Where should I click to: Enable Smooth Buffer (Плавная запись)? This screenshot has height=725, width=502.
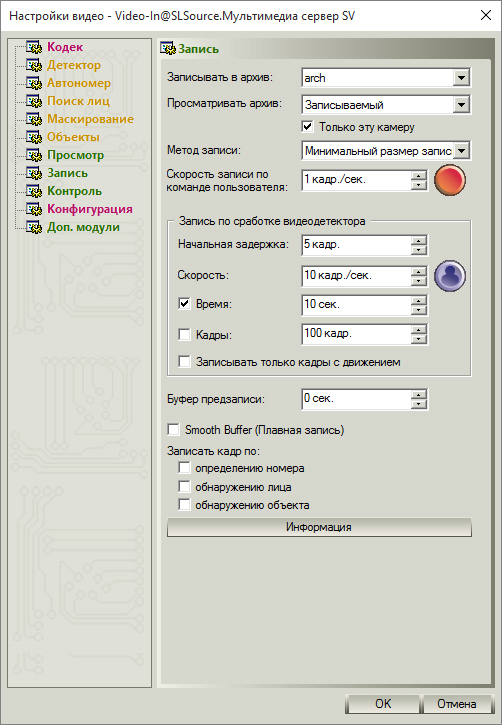click(x=173, y=430)
